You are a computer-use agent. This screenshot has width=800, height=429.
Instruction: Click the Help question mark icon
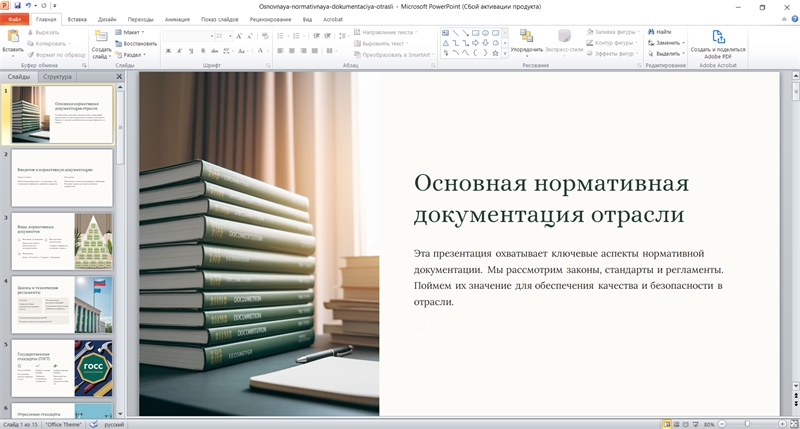(x=794, y=19)
